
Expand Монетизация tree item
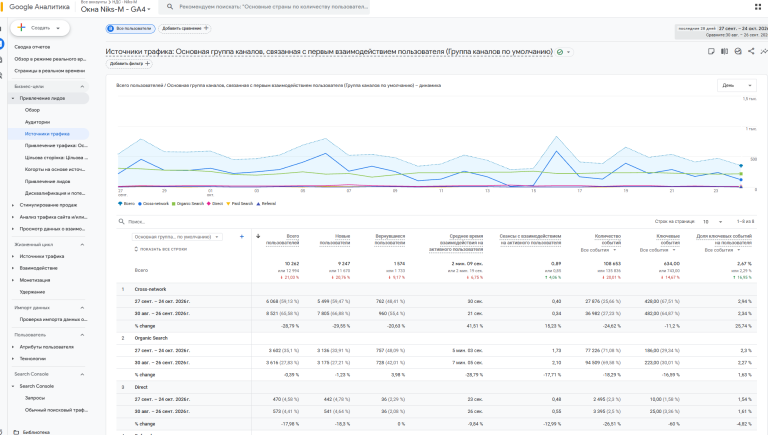pyautogui.click(x=13, y=280)
